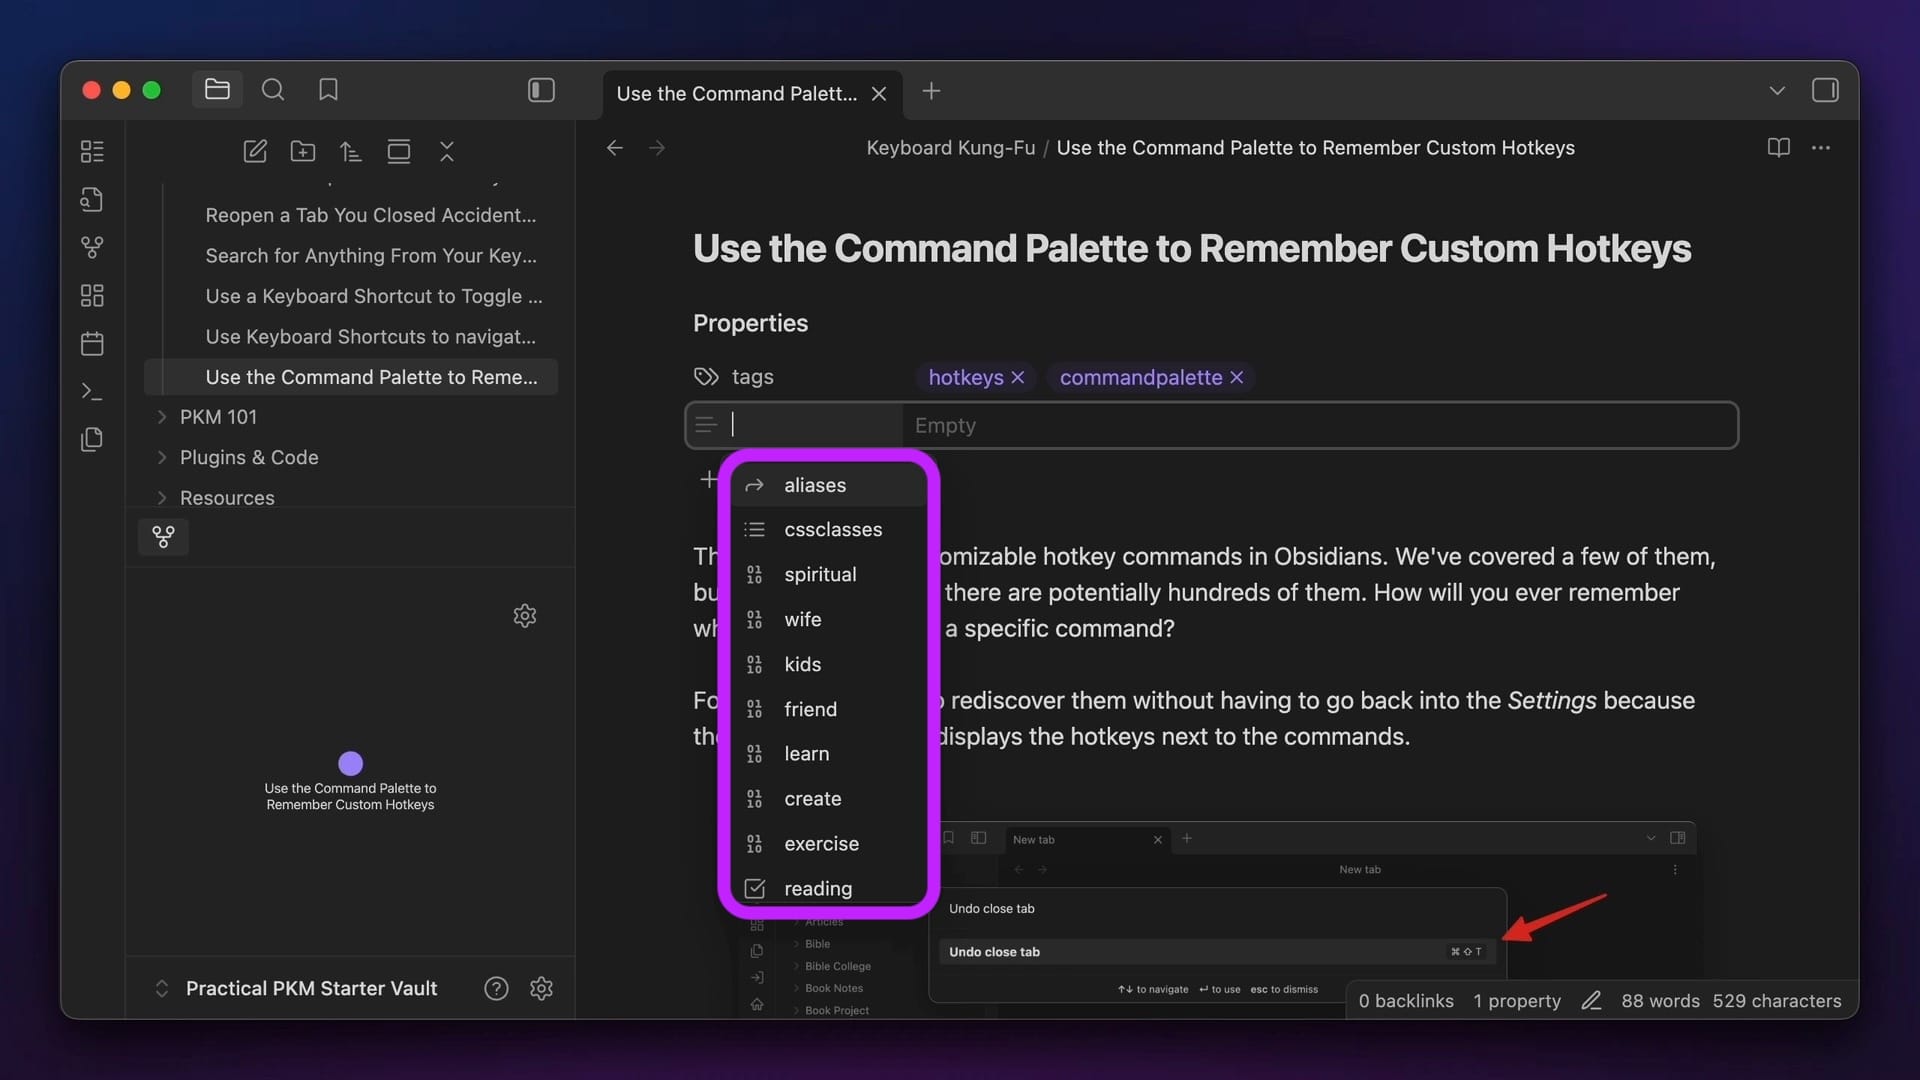This screenshot has width=1920, height=1080.
Task: Choose the reading property suggestion
Action: click(x=818, y=888)
